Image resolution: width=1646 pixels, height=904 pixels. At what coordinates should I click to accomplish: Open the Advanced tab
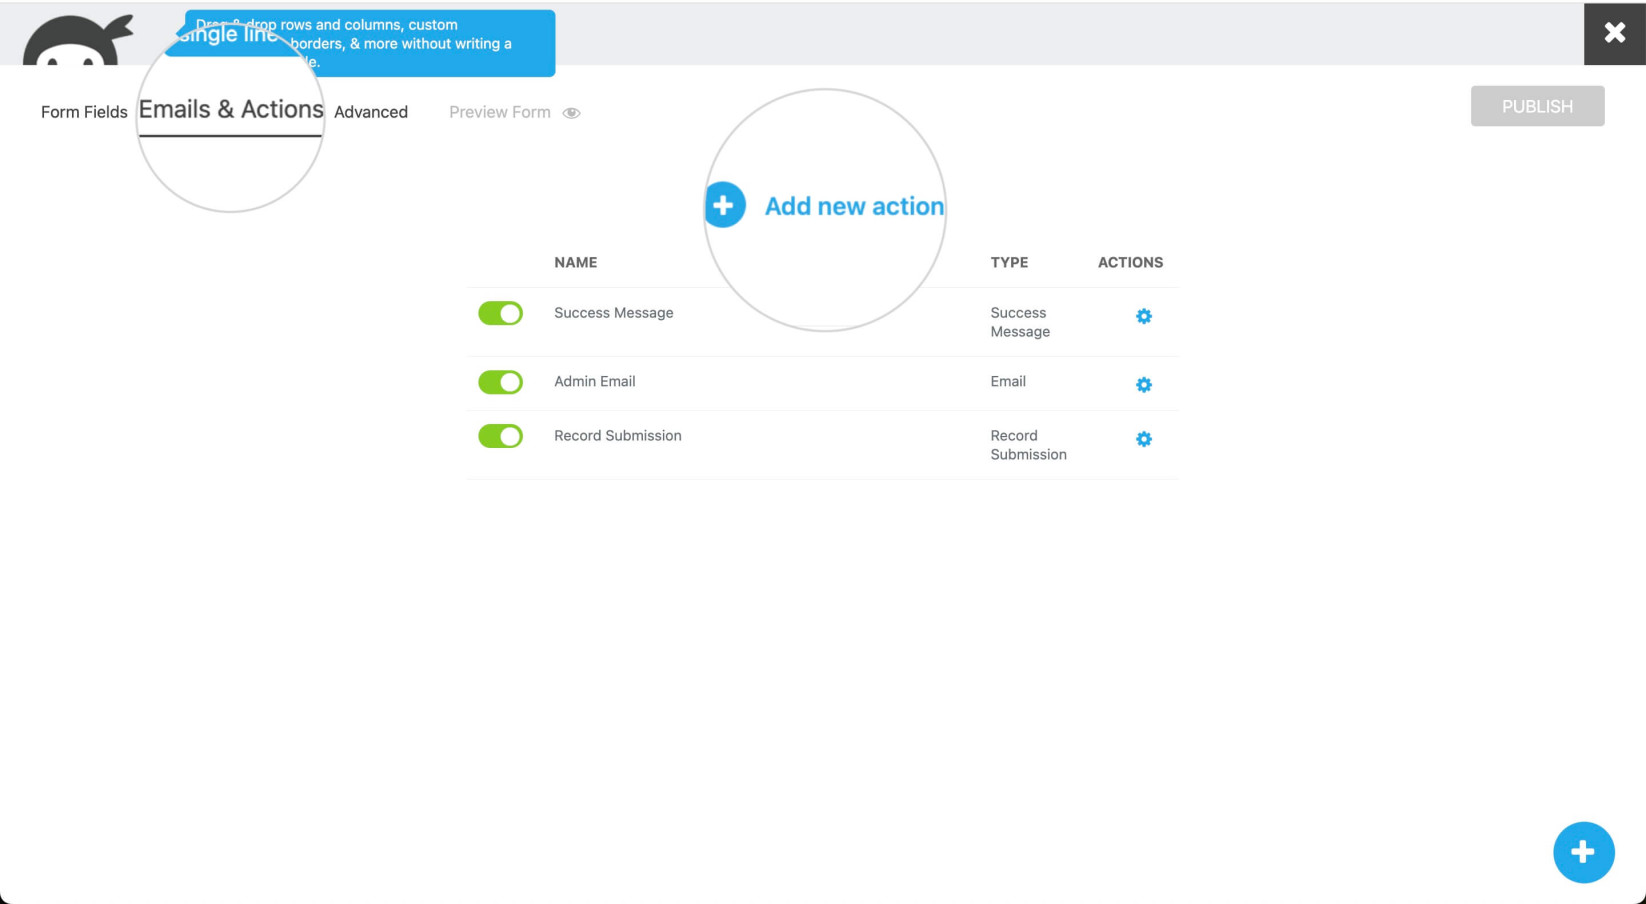(x=371, y=112)
